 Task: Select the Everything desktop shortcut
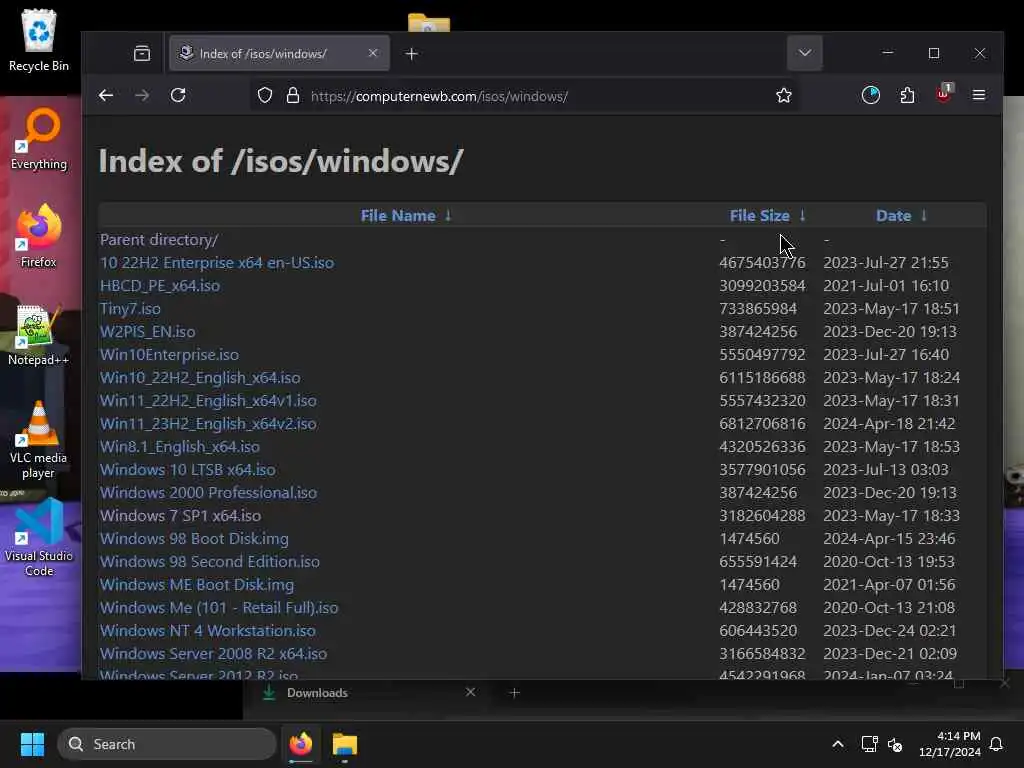(39, 139)
